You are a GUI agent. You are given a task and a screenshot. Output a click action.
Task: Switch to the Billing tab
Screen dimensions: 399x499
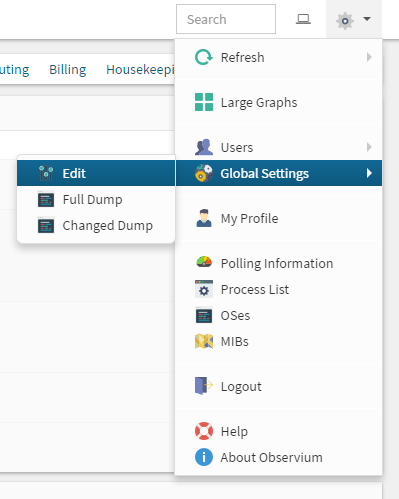(x=68, y=70)
